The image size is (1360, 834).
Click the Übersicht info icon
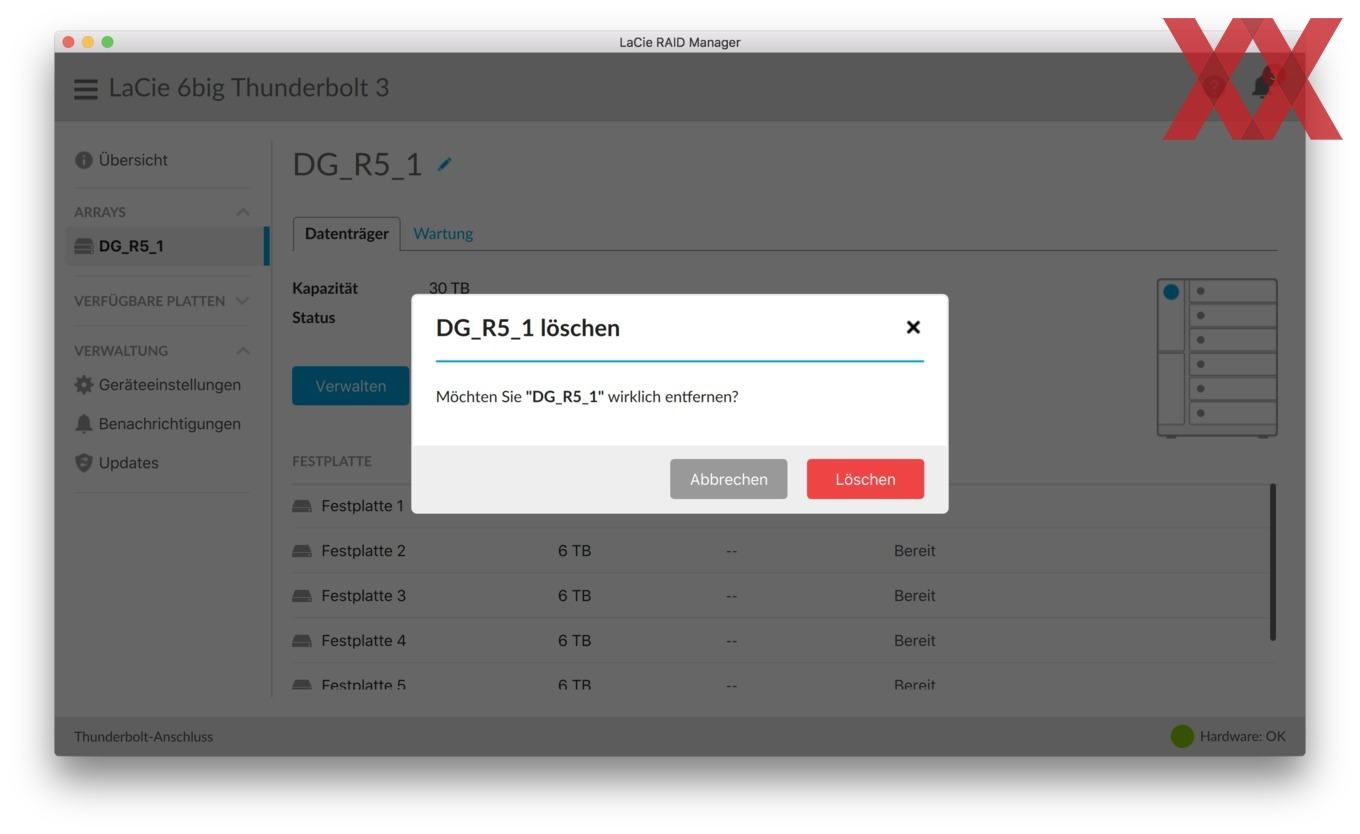[x=83, y=160]
